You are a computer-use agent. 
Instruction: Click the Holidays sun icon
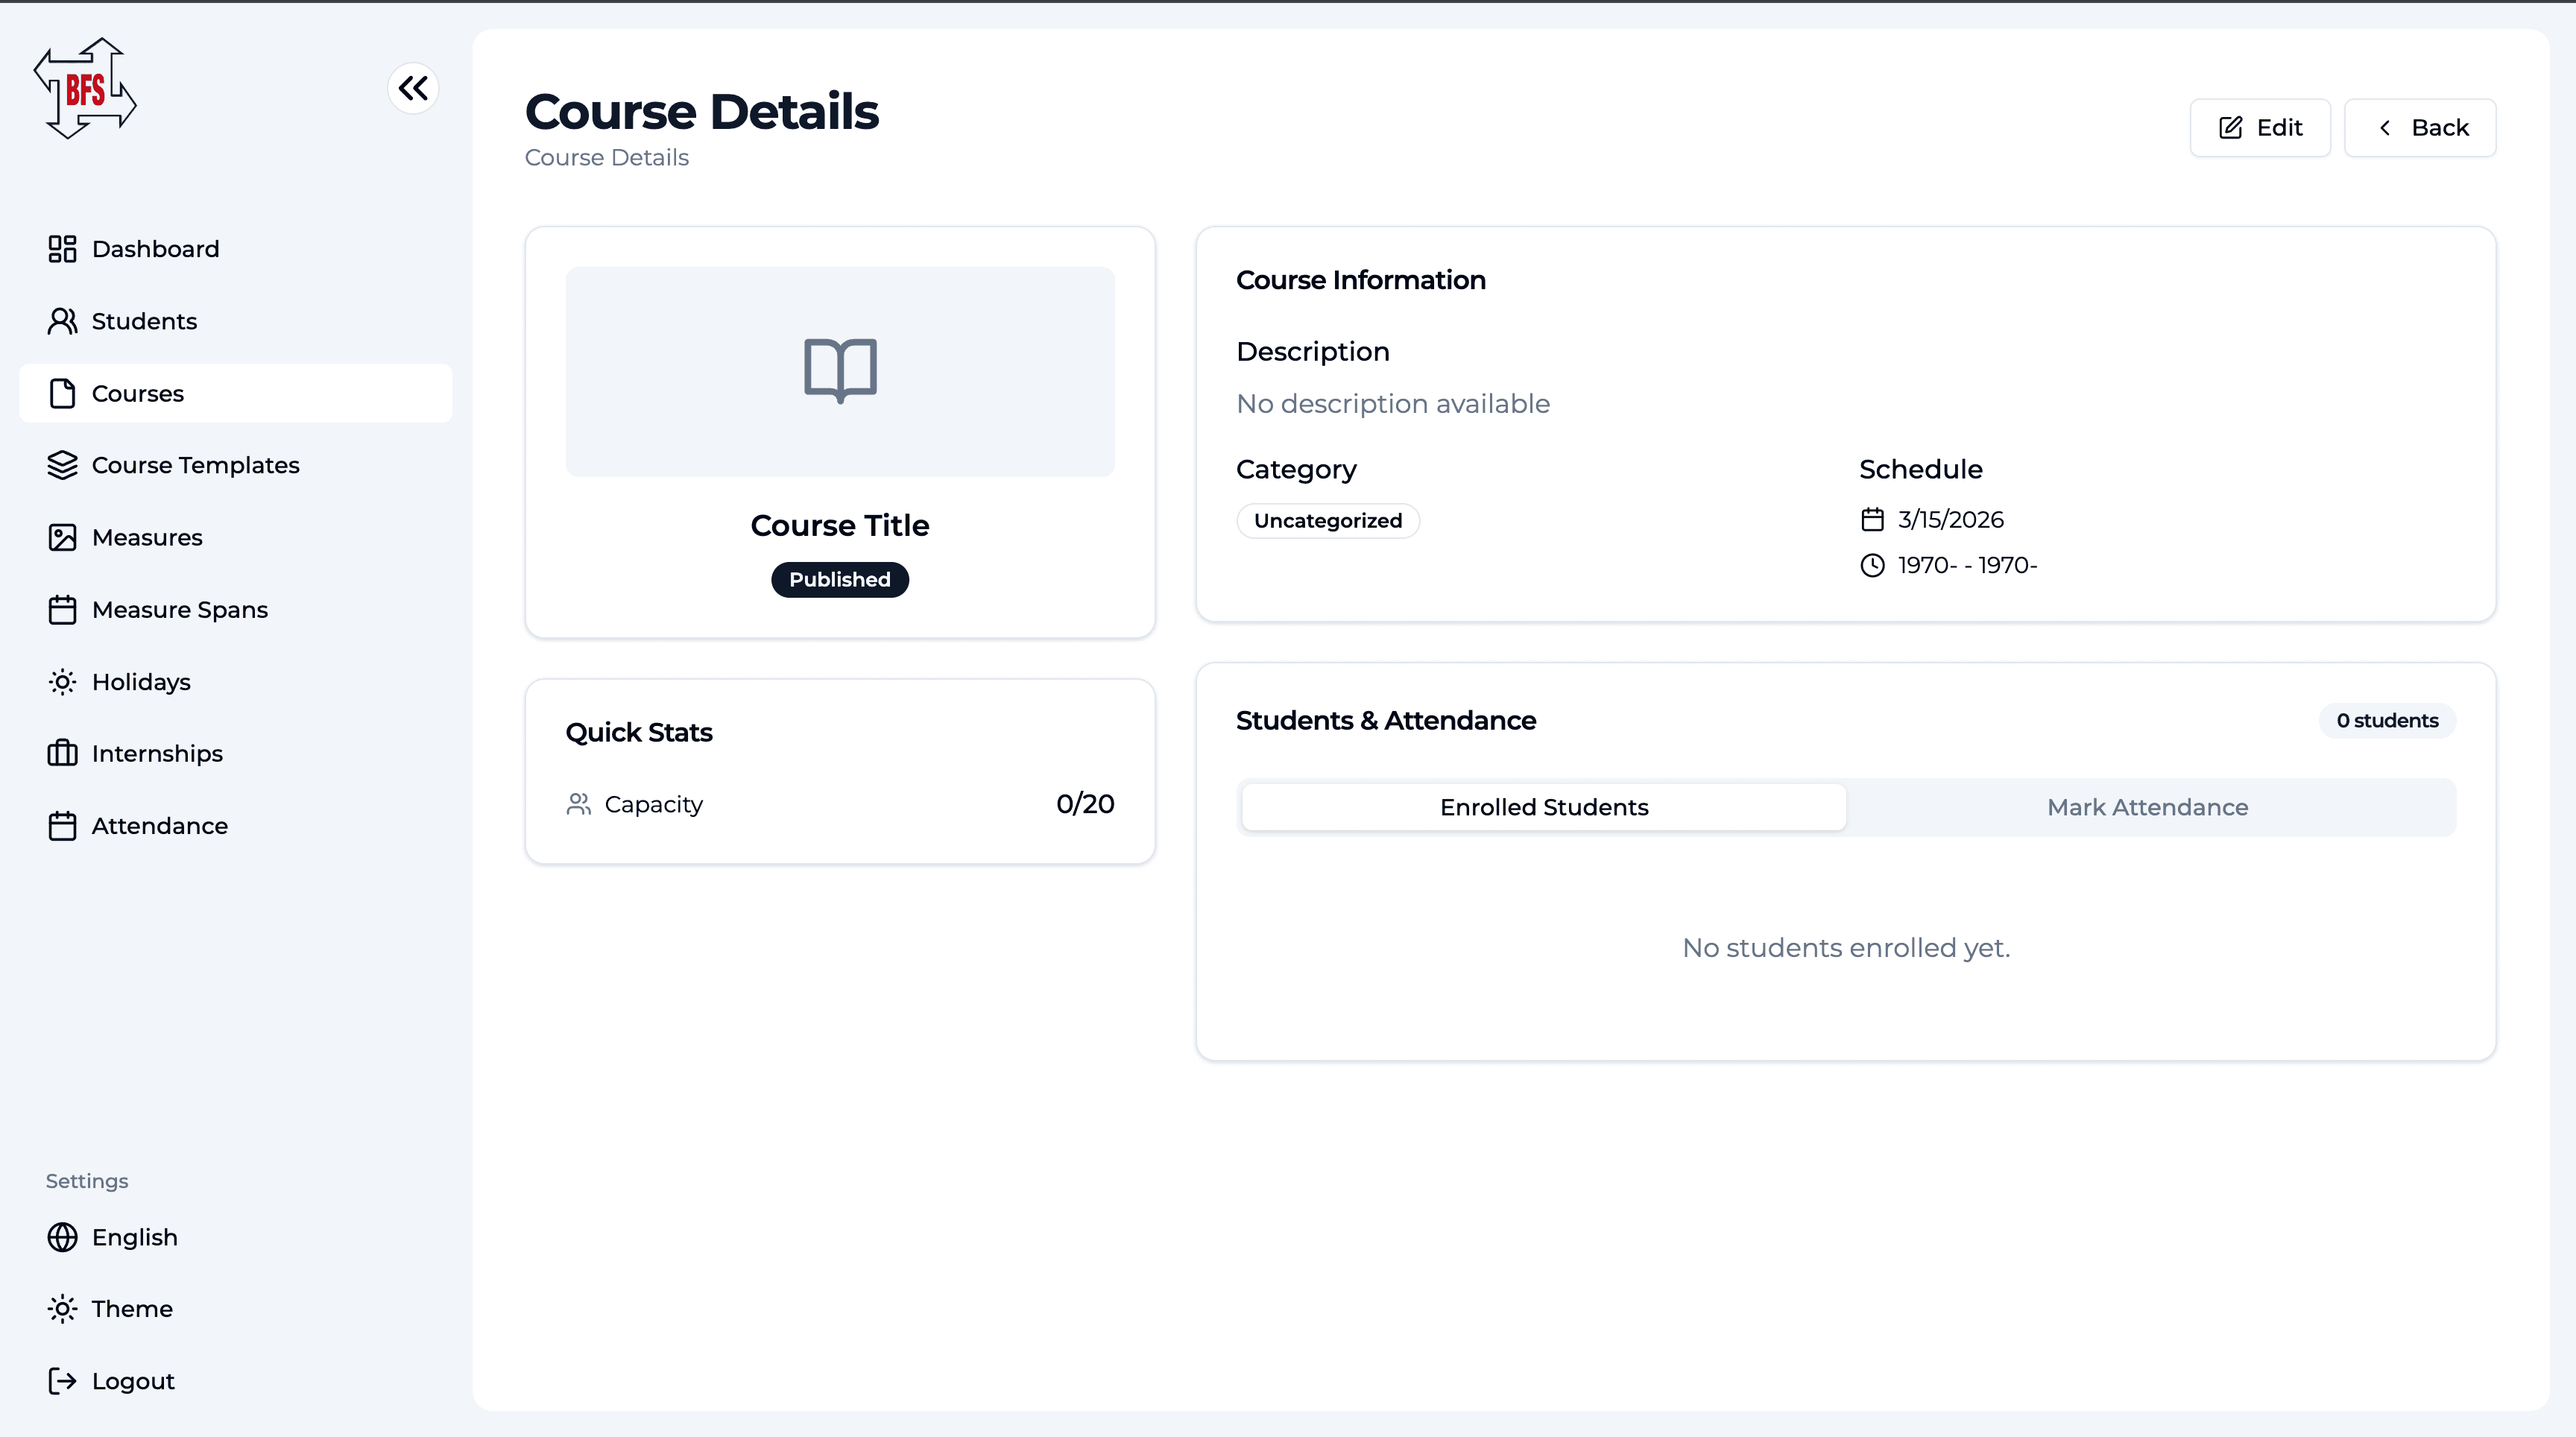coord(62,682)
